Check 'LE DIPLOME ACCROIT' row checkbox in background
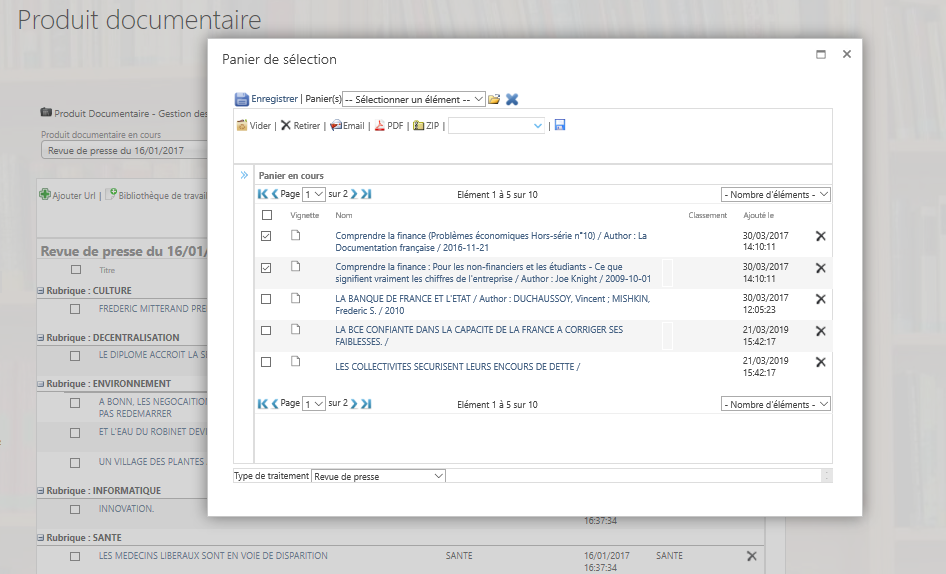Viewport: 946px width, 574px height. tap(75, 356)
